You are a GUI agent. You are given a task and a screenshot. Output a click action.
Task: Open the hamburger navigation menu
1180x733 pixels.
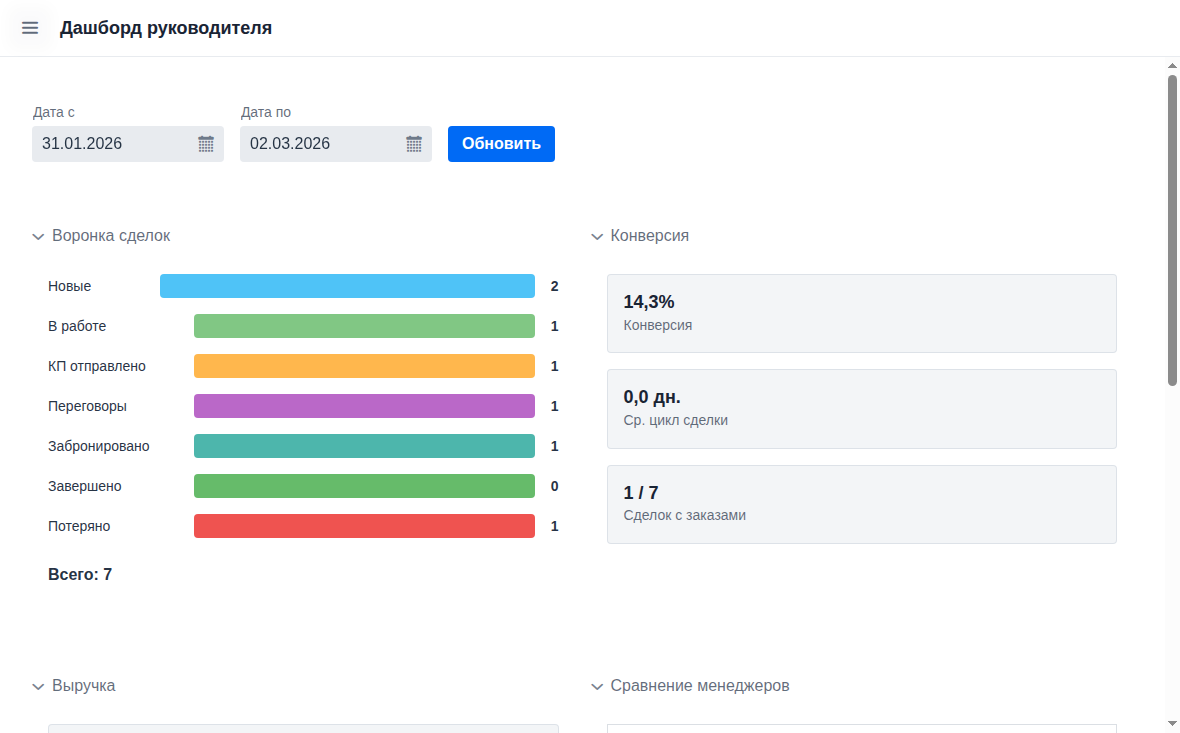[30, 28]
